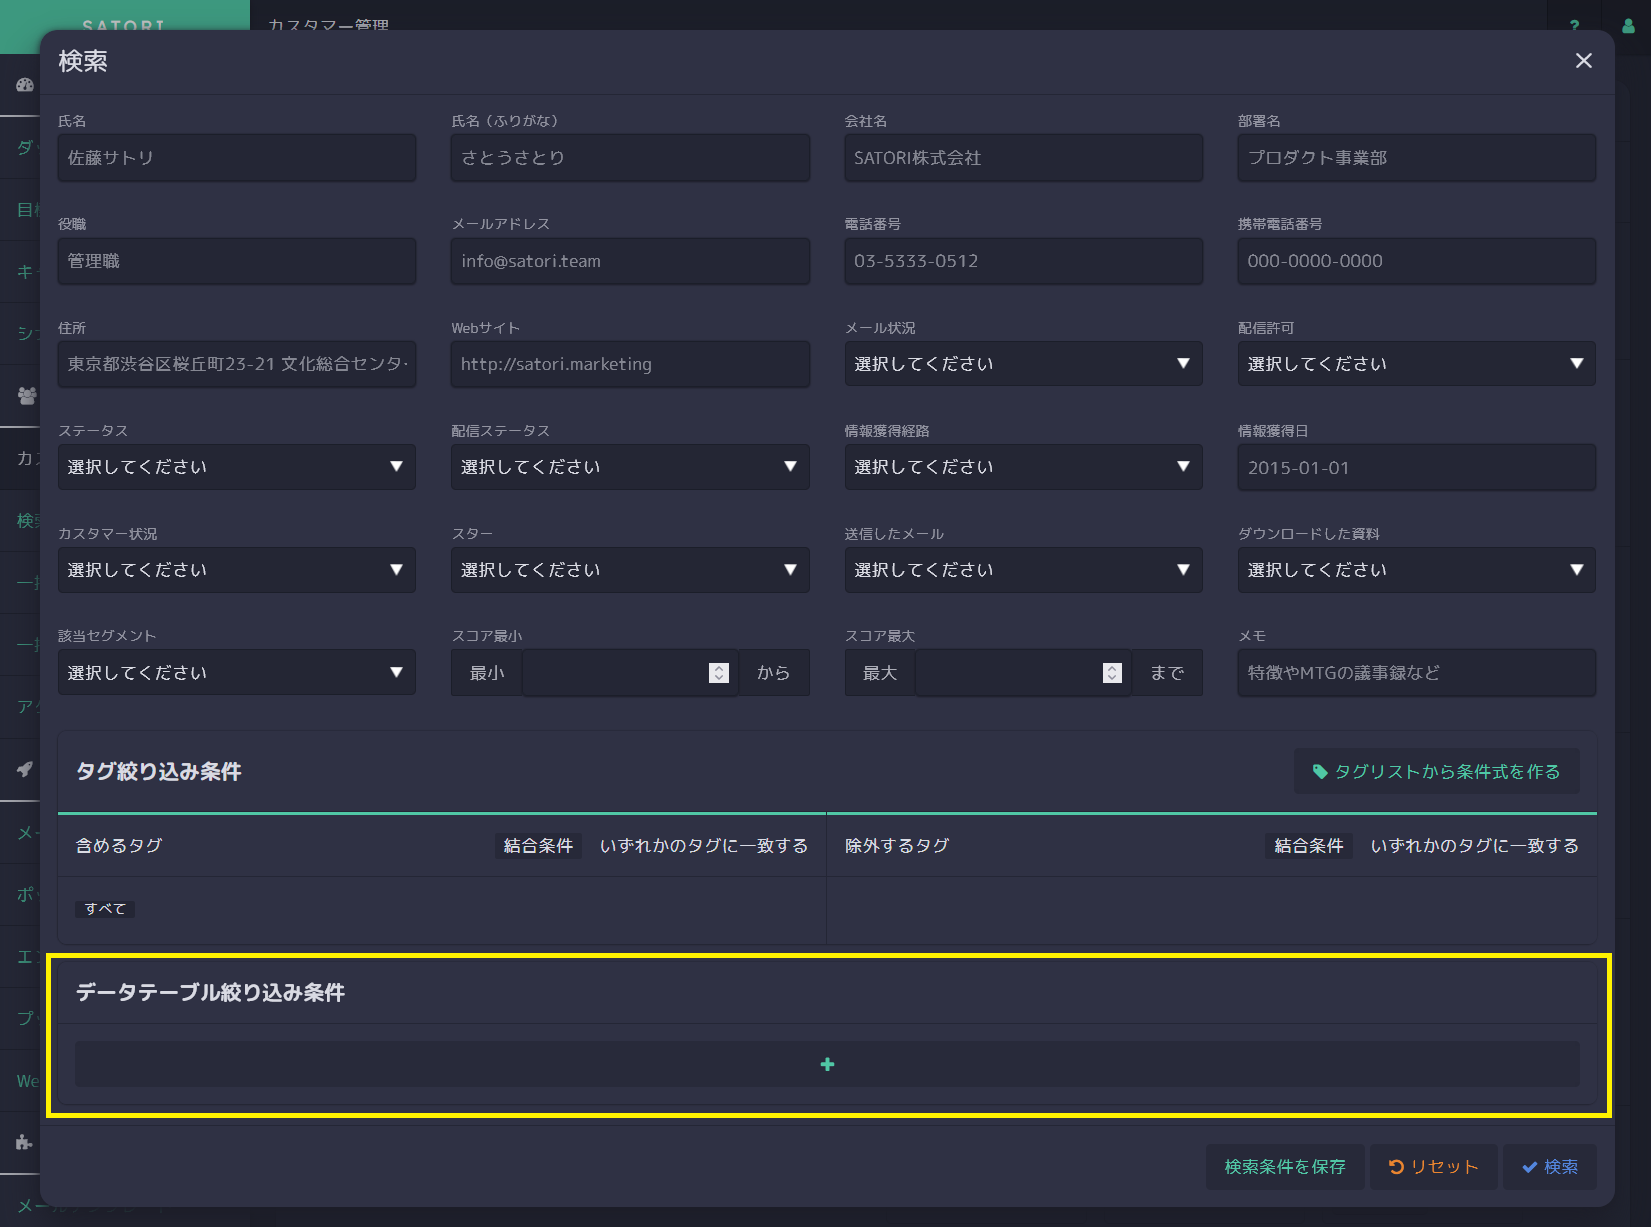Click the リセット button
The width and height of the screenshot is (1651, 1227).
1433,1167
